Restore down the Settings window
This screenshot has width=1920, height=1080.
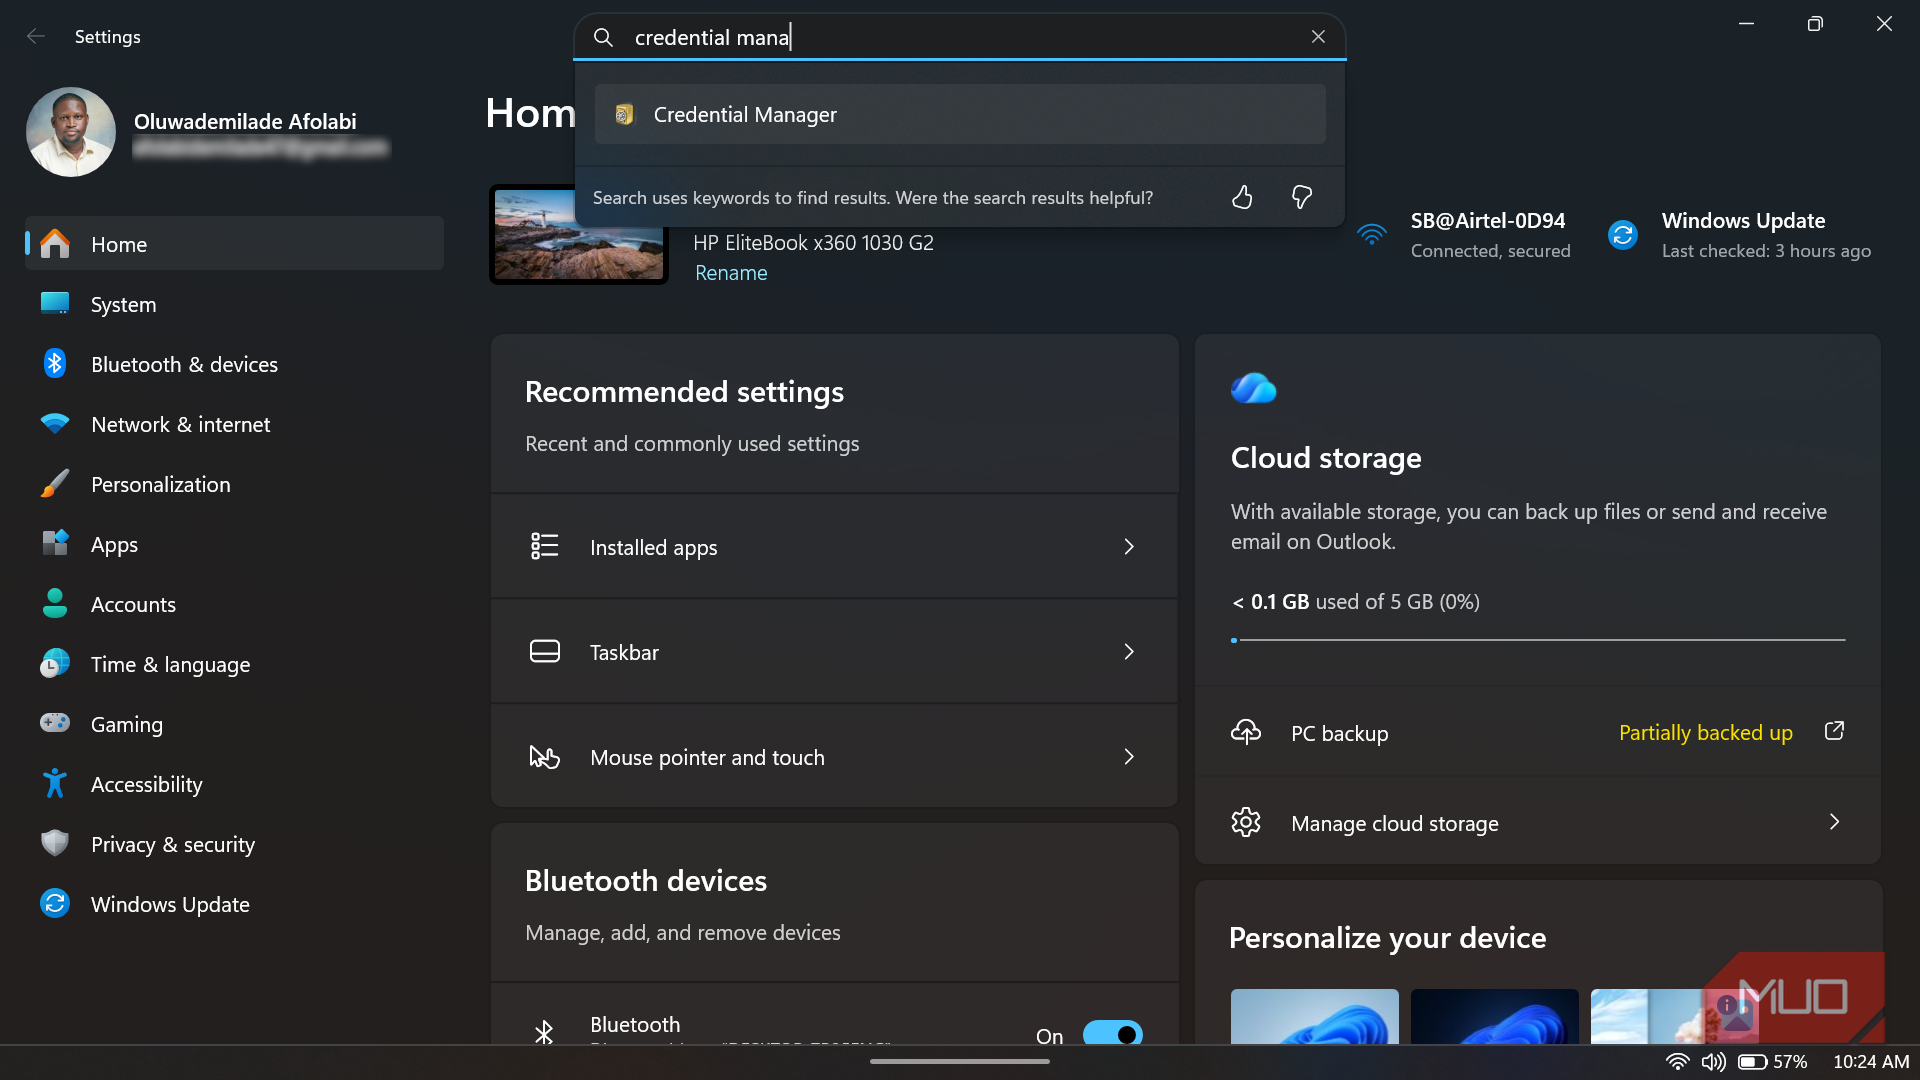[x=1815, y=24]
